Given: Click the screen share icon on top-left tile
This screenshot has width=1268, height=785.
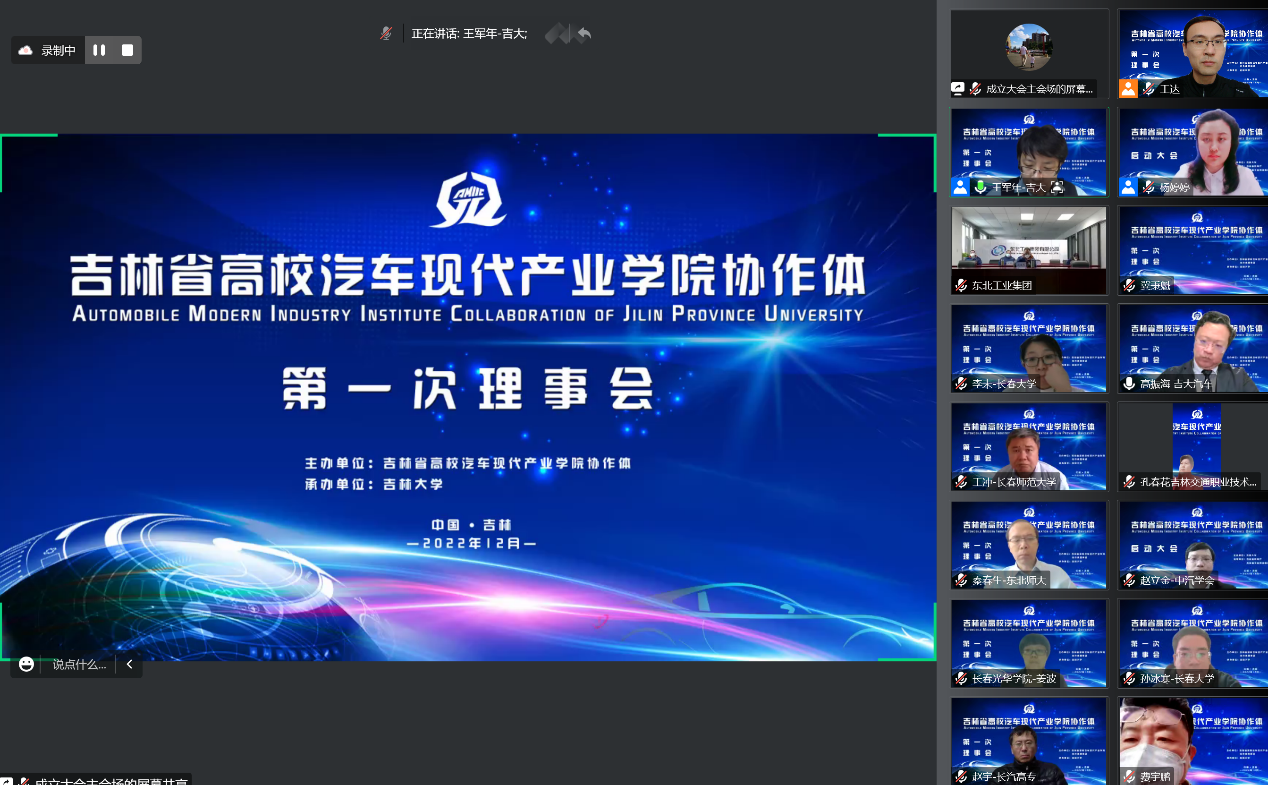Looking at the screenshot, I should (x=958, y=89).
